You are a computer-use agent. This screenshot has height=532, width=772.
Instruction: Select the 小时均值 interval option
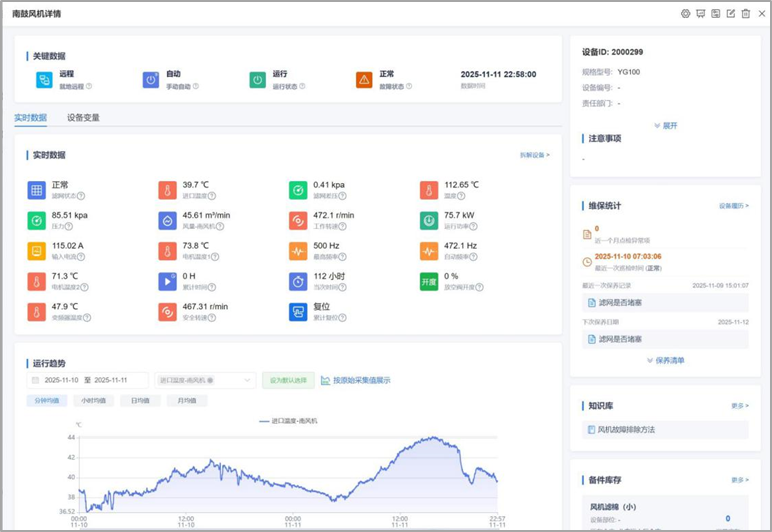[95, 400]
